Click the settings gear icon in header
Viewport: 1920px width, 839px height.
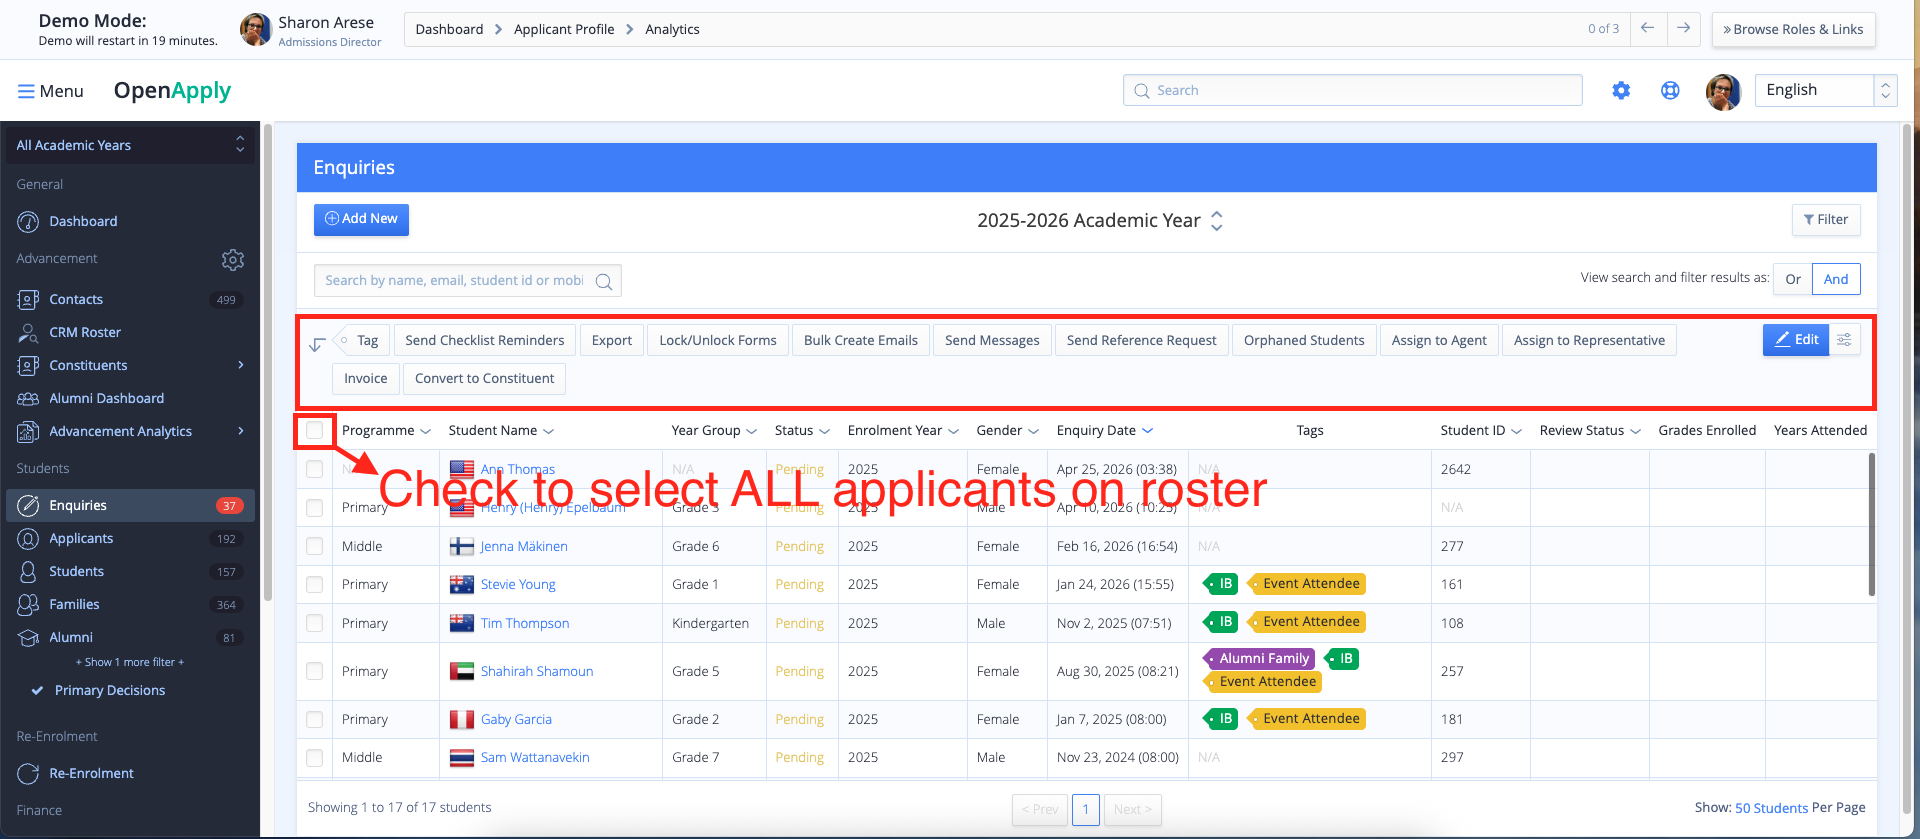(1621, 91)
